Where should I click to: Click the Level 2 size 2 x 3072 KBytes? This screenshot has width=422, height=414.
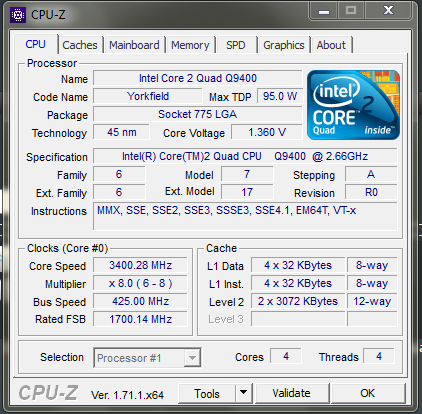[298, 301]
